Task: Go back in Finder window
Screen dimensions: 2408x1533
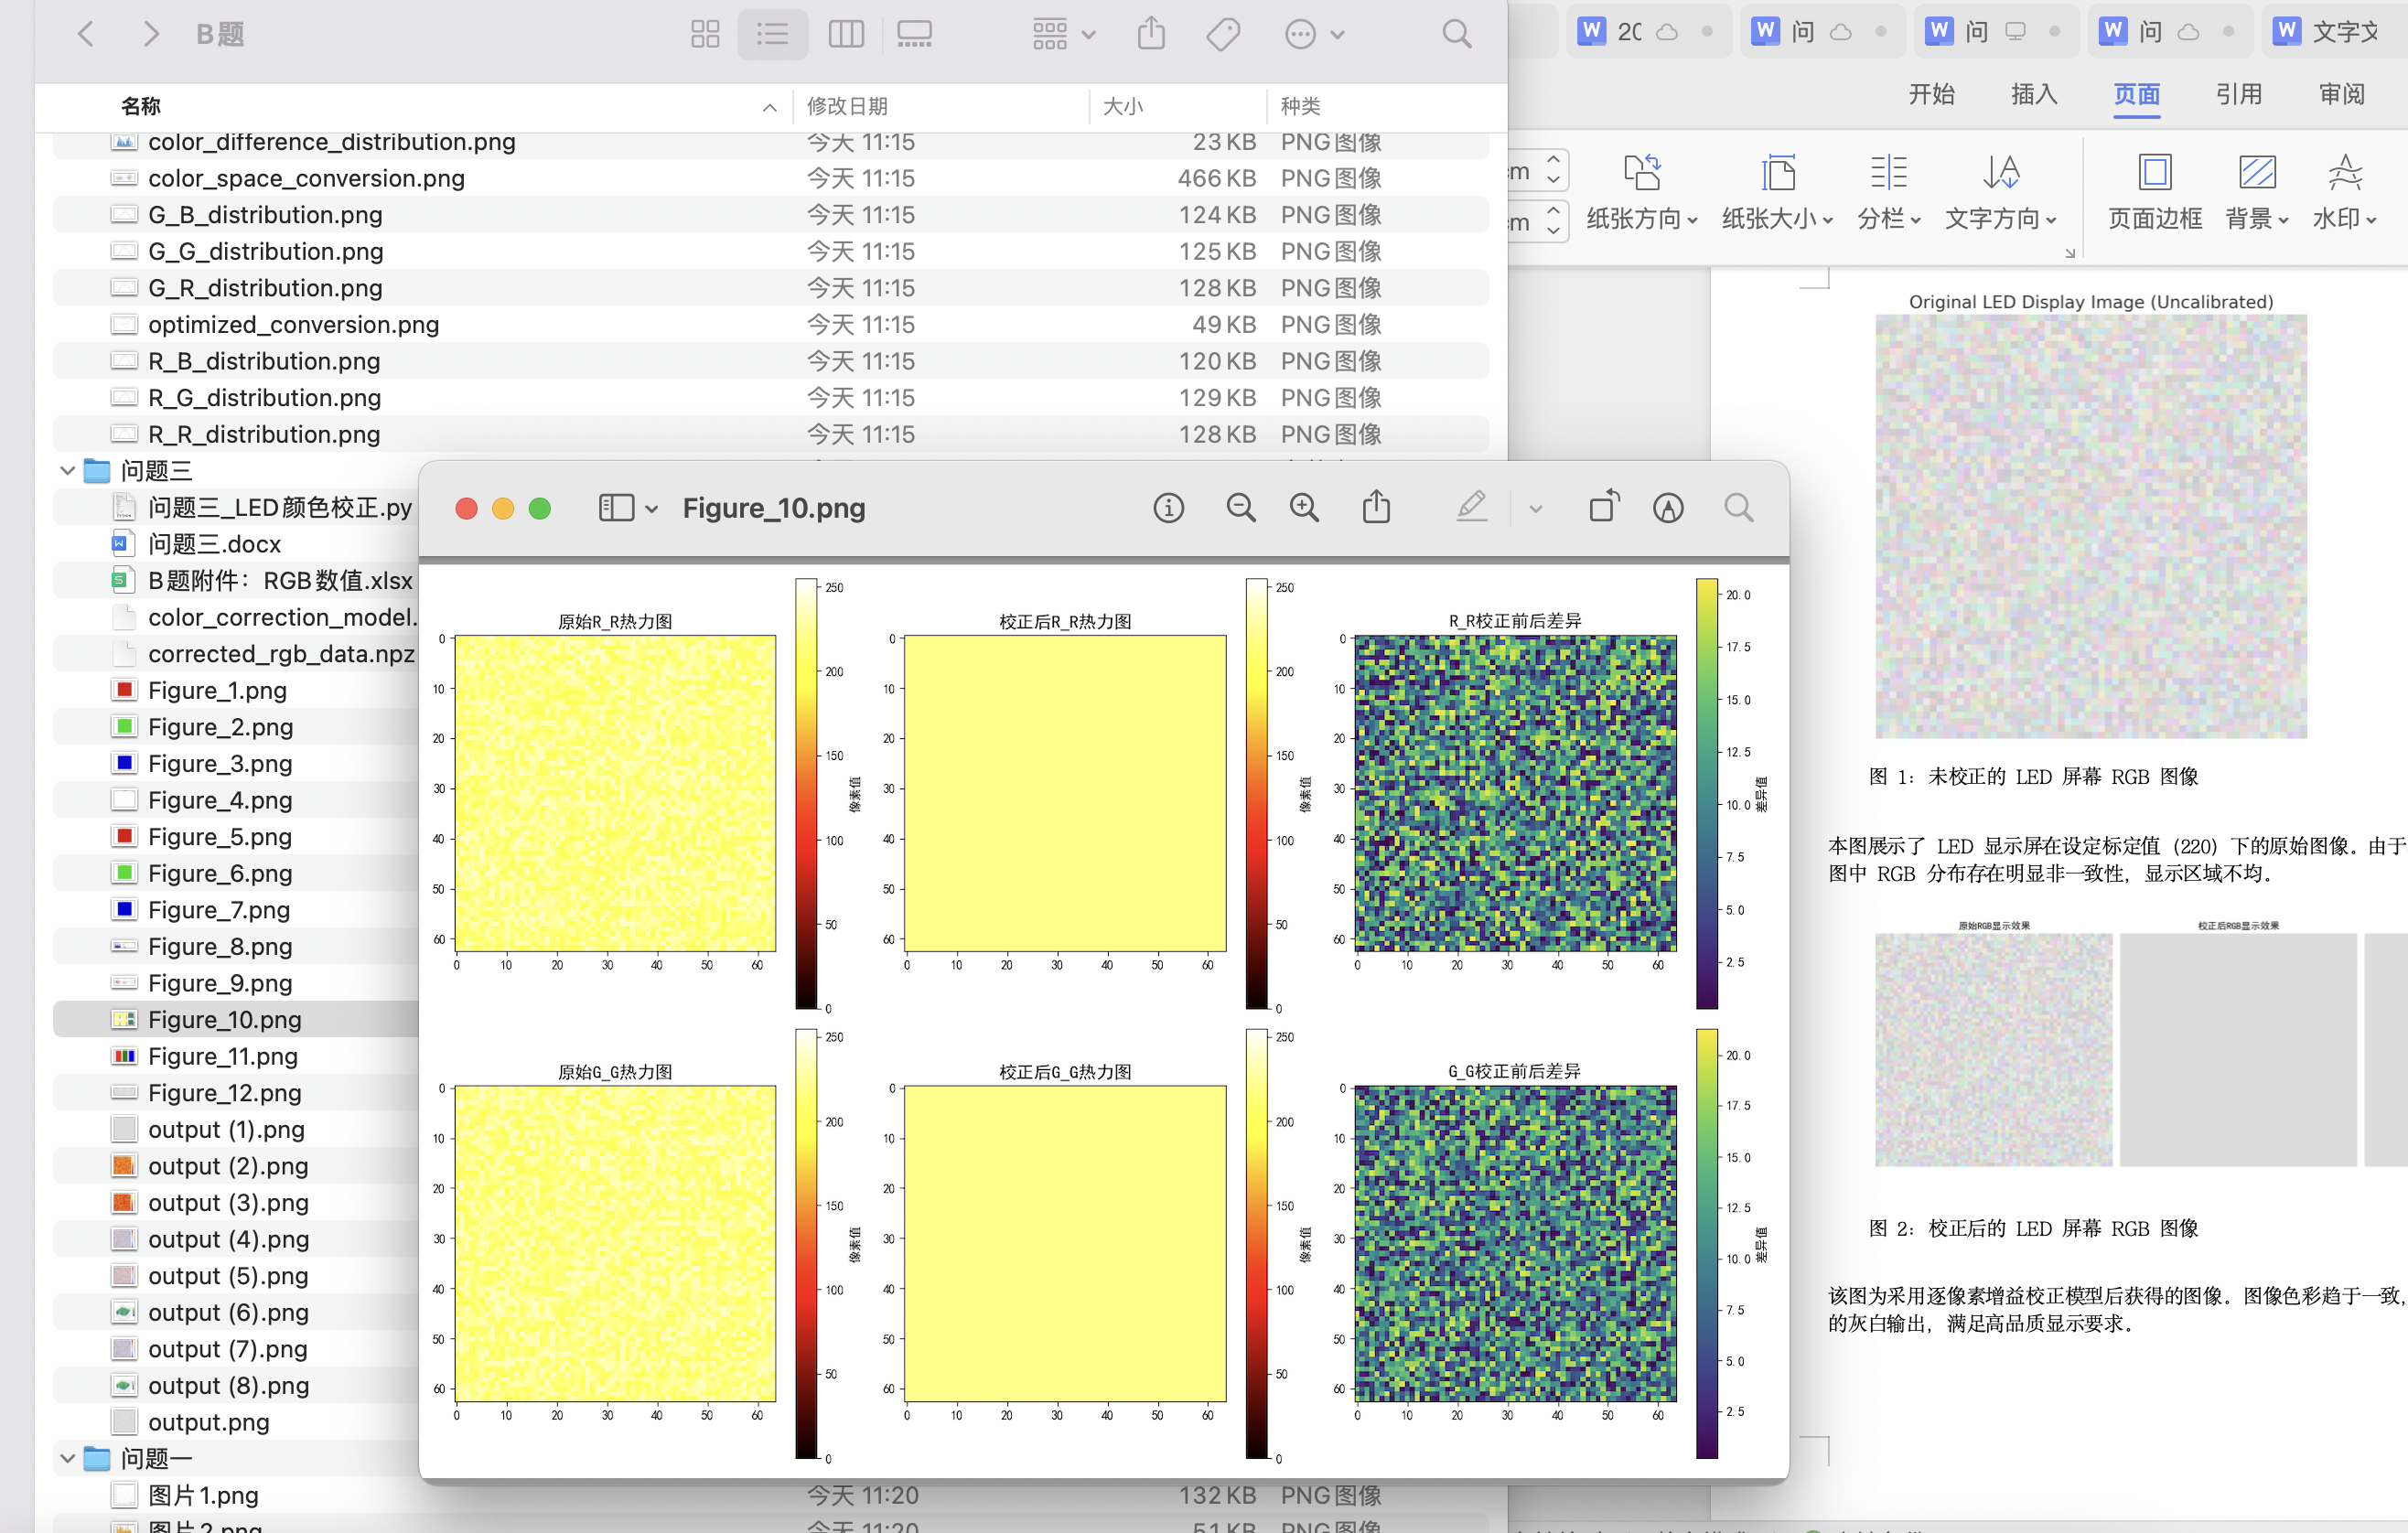Action: click(x=87, y=35)
